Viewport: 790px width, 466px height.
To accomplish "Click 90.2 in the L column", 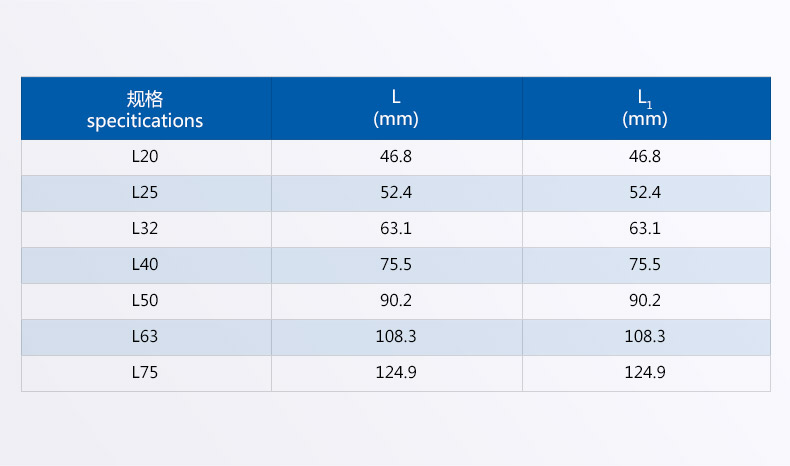I will coord(396,301).
